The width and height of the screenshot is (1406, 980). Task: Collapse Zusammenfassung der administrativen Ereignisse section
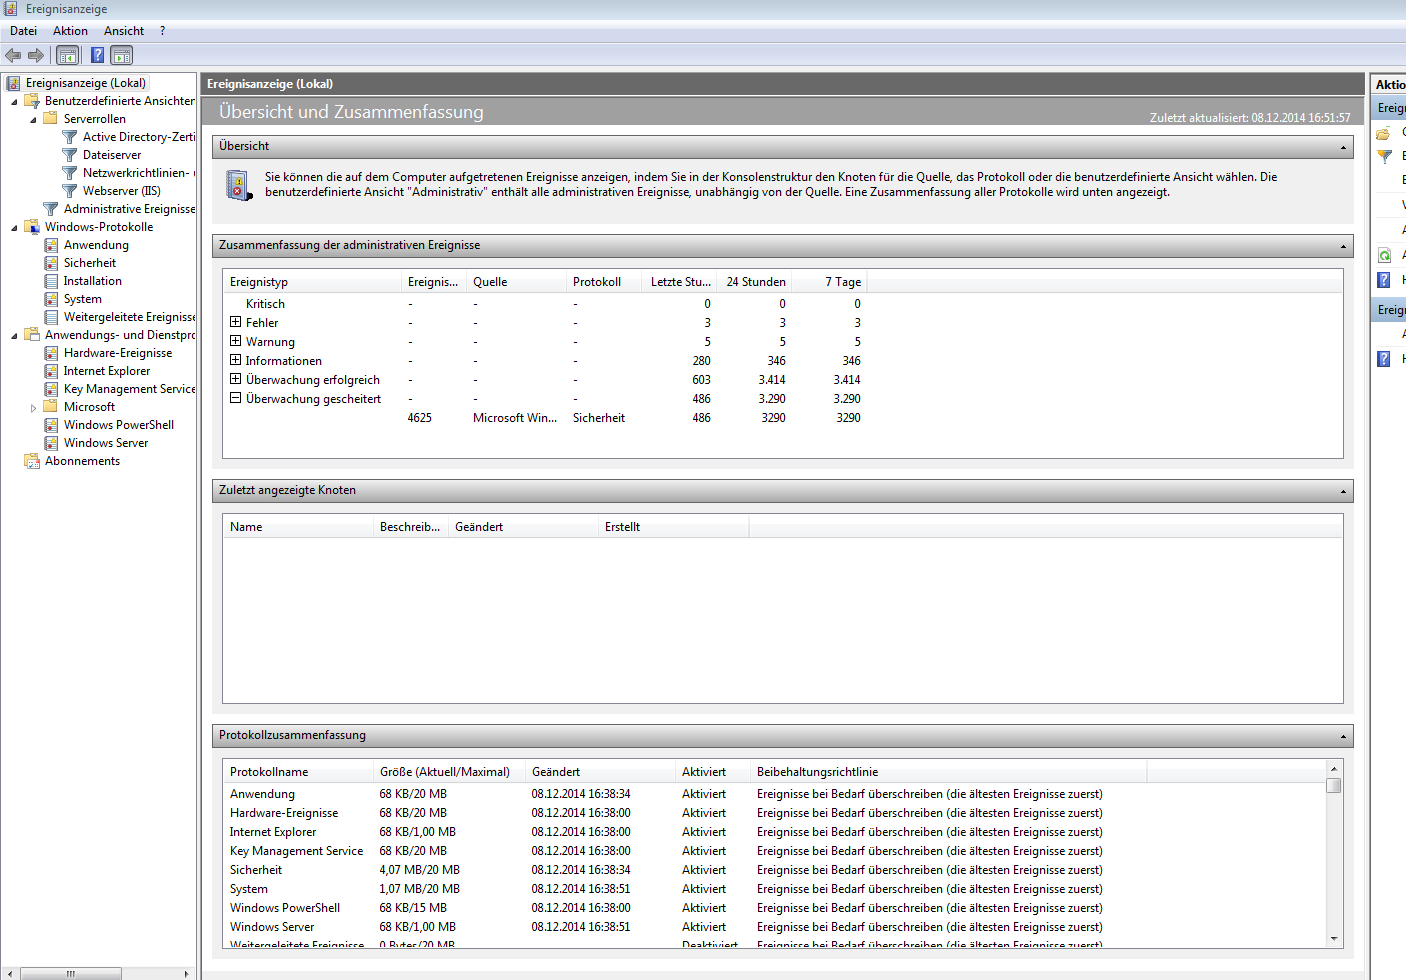pos(1343,246)
